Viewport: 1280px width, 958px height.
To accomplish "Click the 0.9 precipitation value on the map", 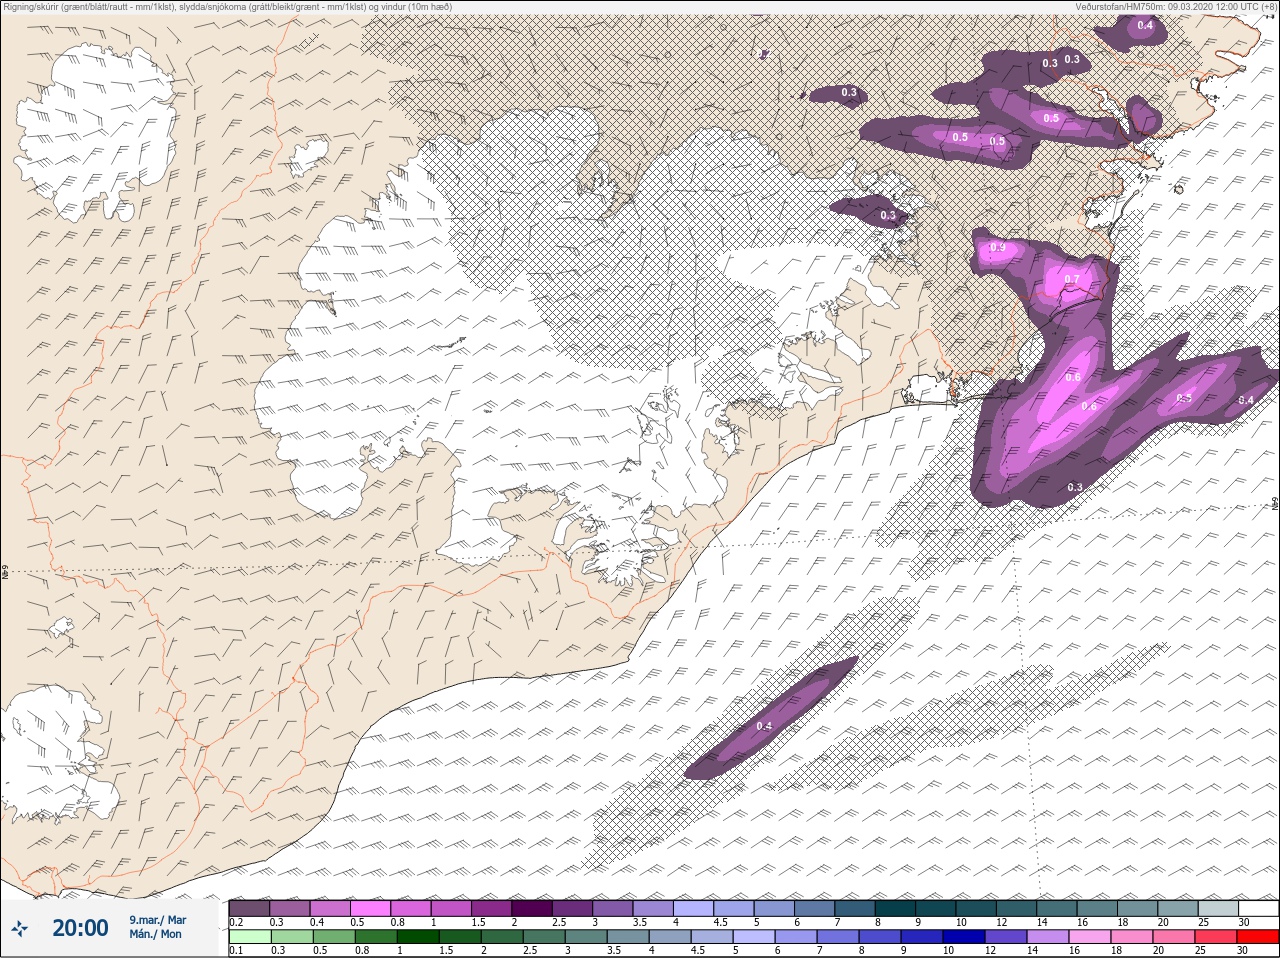I will tap(997, 247).
